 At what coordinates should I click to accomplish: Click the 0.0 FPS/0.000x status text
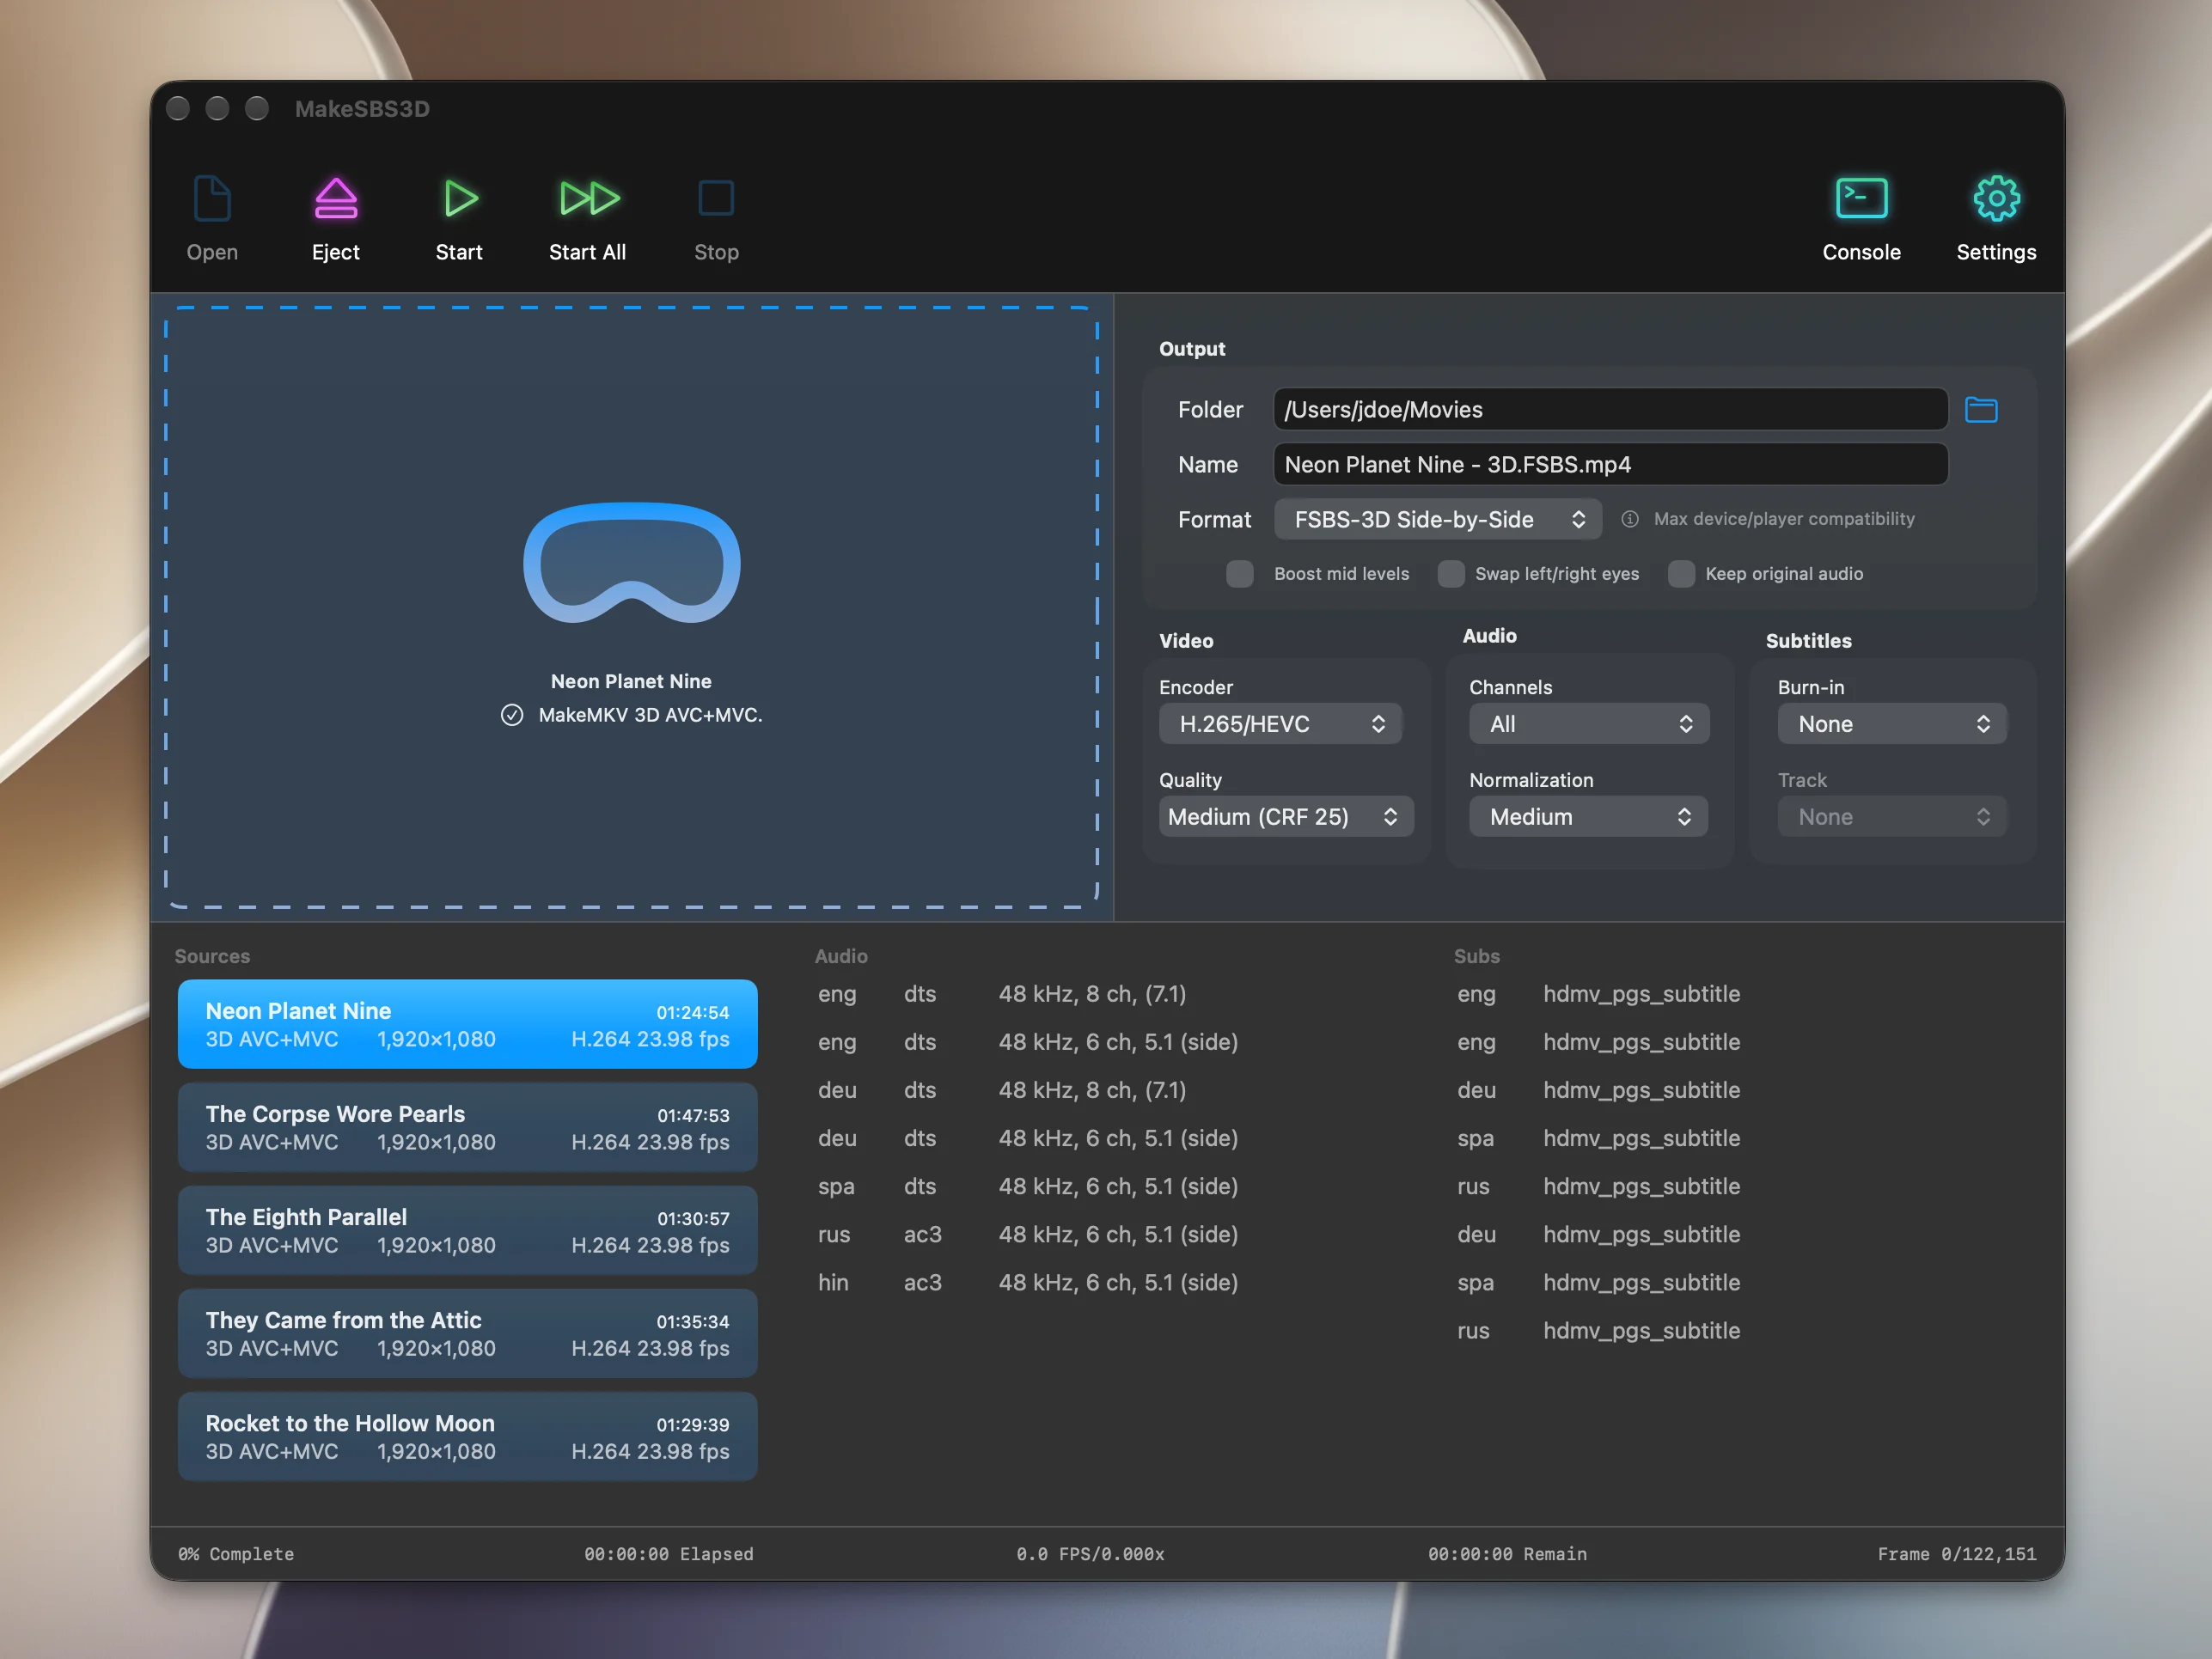point(1090,1554)
